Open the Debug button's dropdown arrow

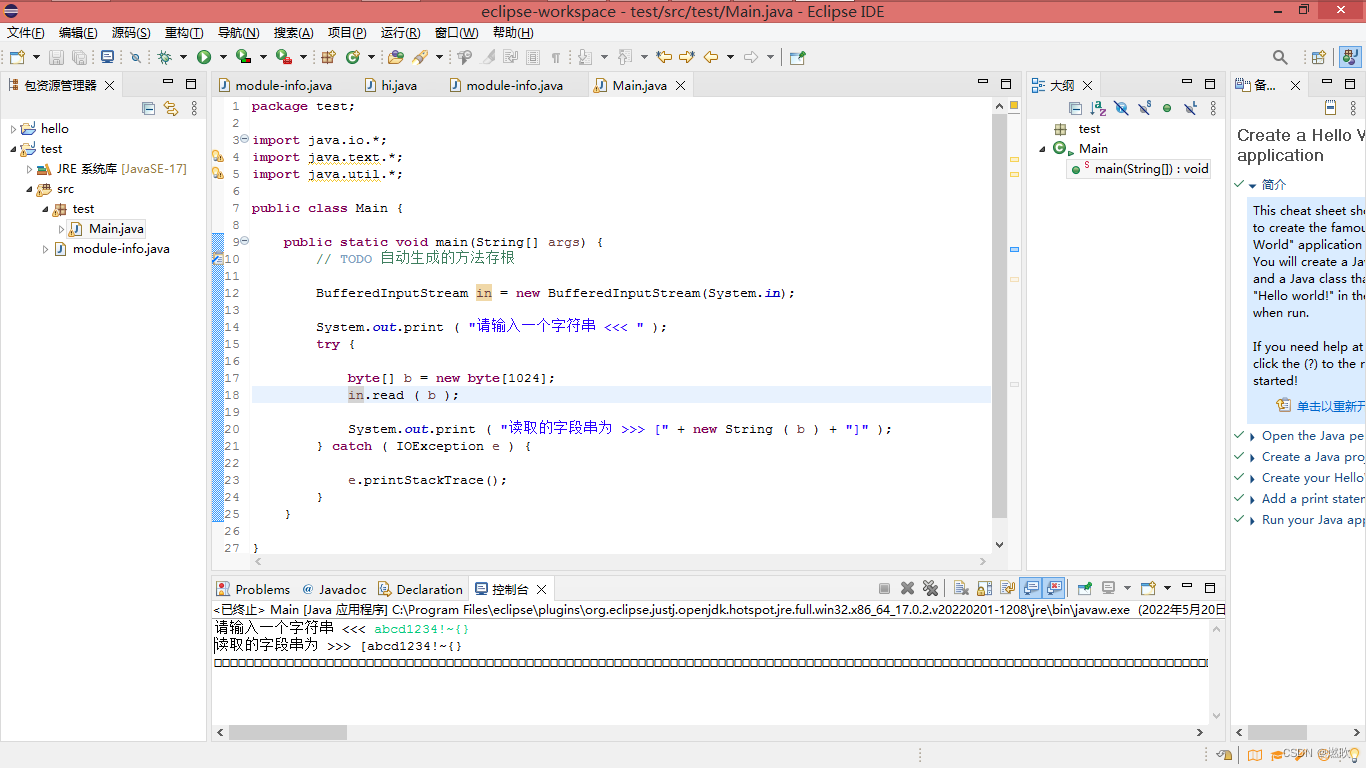pos(183,57)
